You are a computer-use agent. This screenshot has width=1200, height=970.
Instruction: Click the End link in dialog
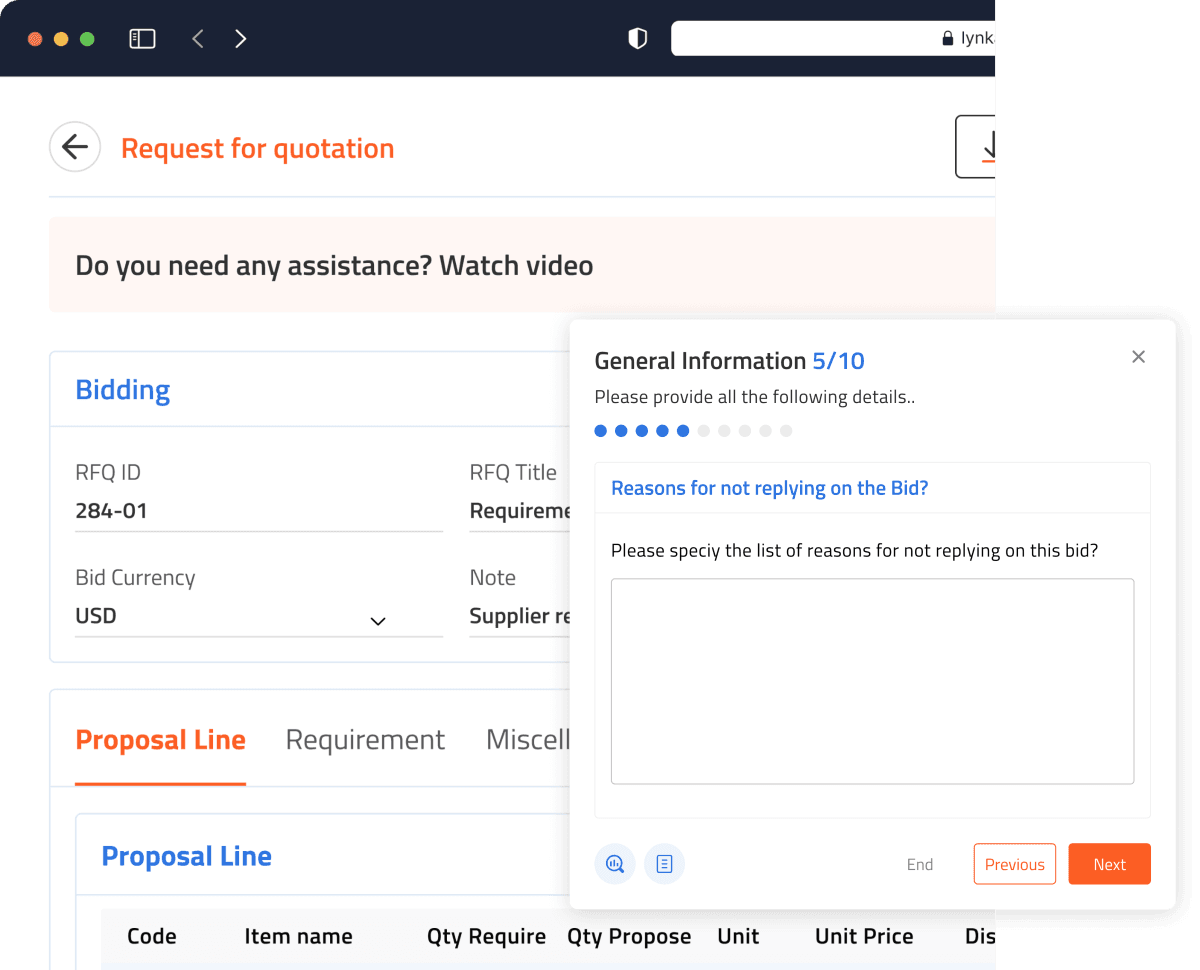(920, 865)
